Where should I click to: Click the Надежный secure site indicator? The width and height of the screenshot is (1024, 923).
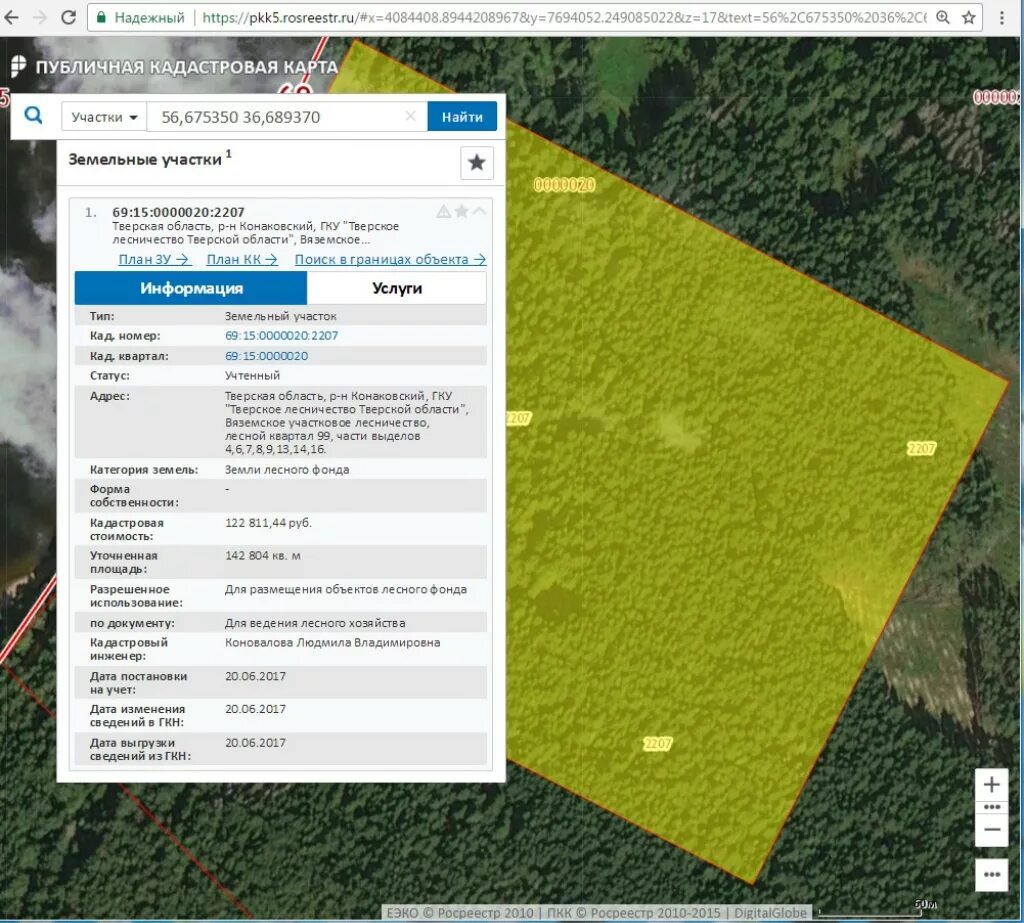coord(141,18)
